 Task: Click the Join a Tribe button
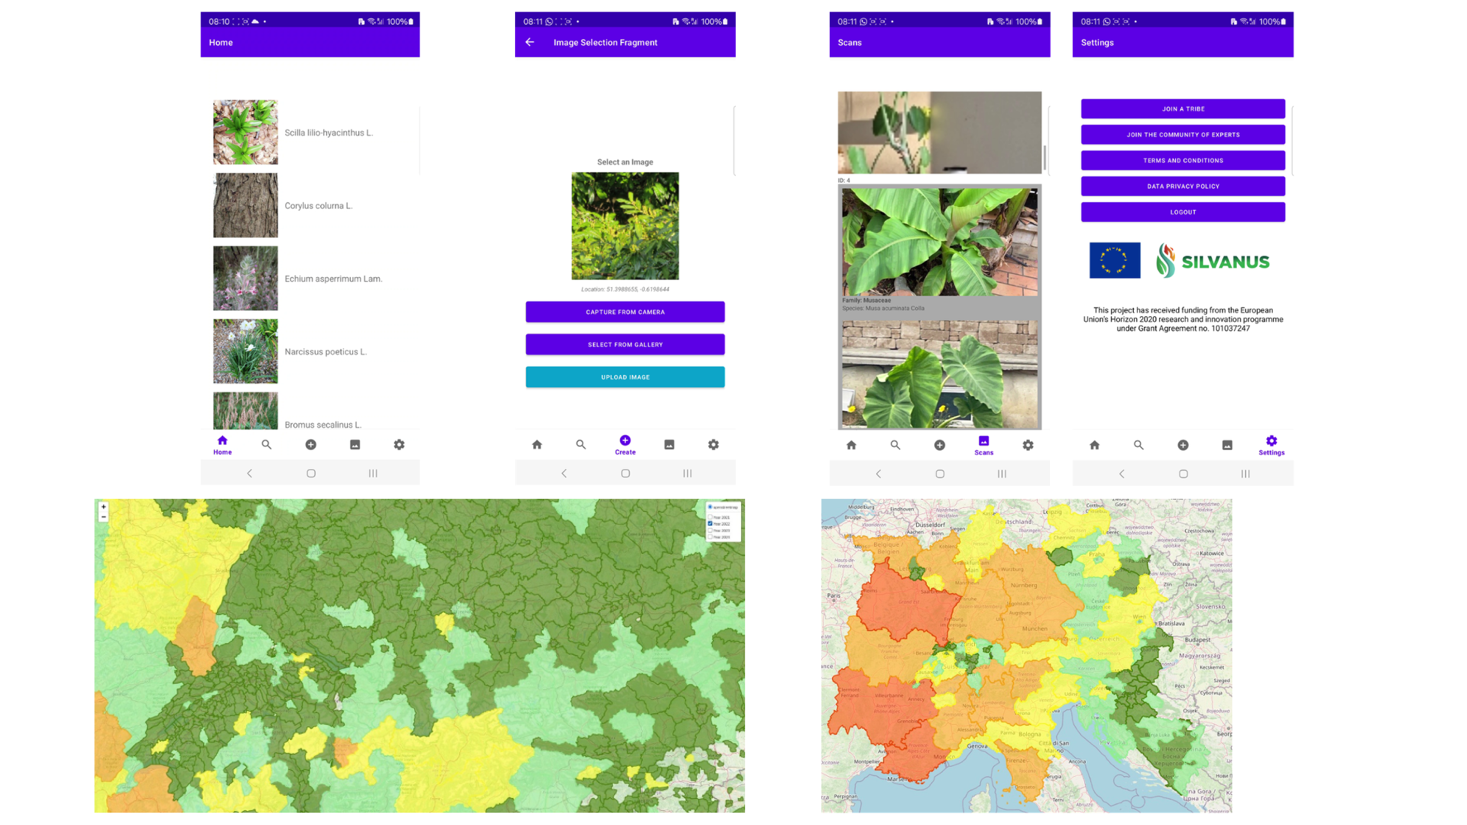tap(1183, 109)
